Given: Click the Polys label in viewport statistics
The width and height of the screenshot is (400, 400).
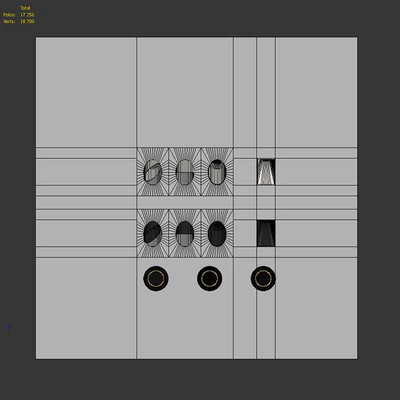Looking at the screenshot, I should pyautogui.click(x=9, y=15).
